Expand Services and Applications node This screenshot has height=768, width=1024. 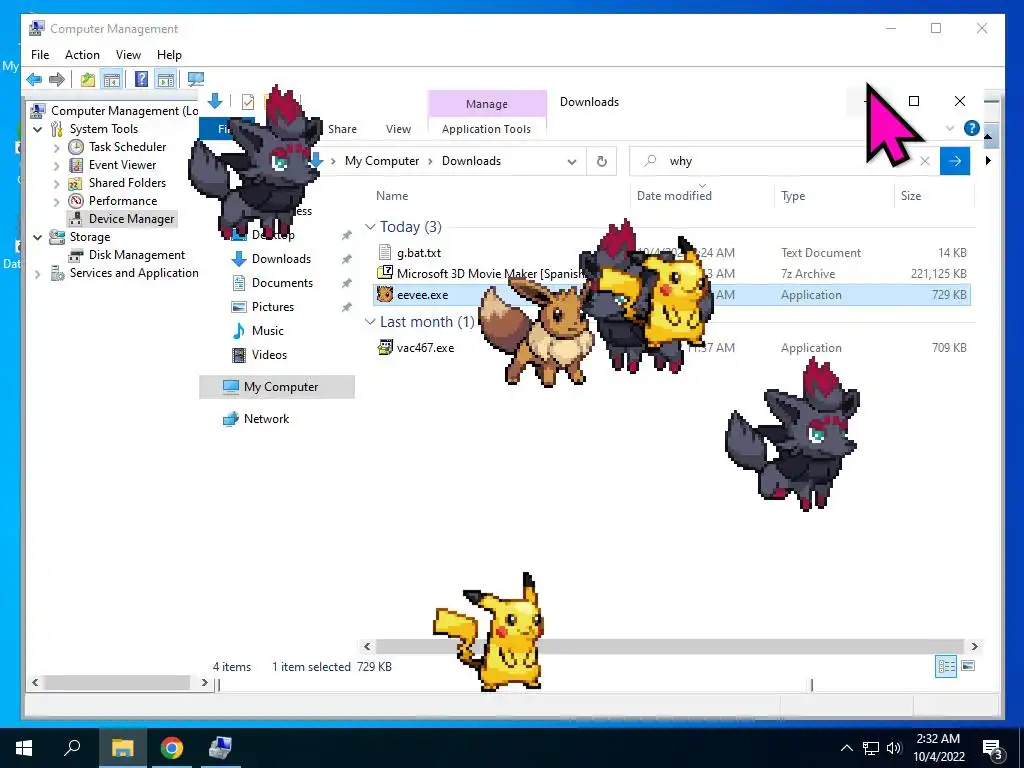[38, 274]
